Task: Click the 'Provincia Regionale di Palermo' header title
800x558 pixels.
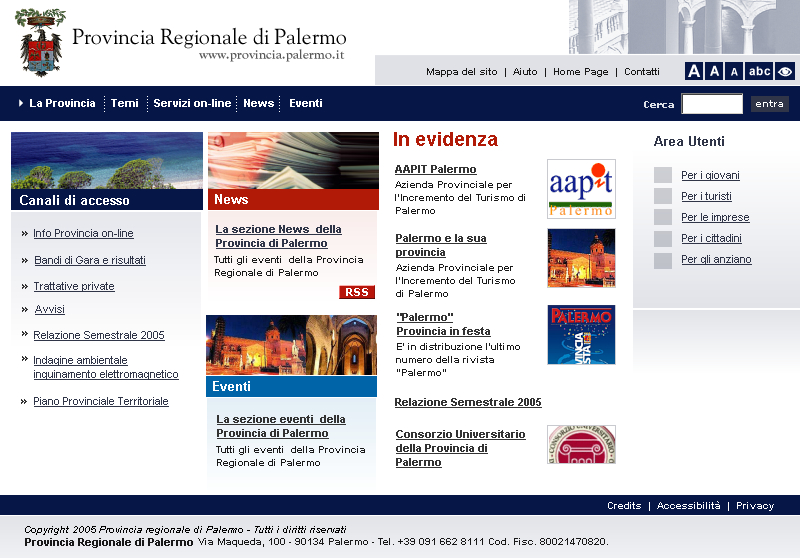Action: (209, 37)
